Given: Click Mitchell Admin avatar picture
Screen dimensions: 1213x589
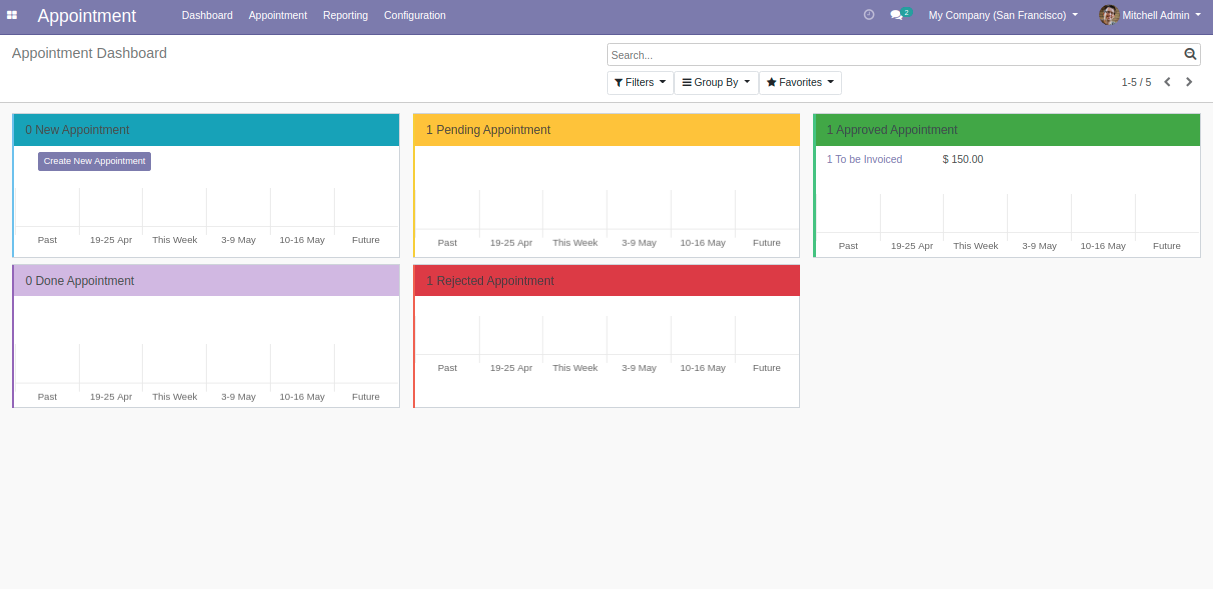Looking at the screenshot, I should click(1108, 15).
